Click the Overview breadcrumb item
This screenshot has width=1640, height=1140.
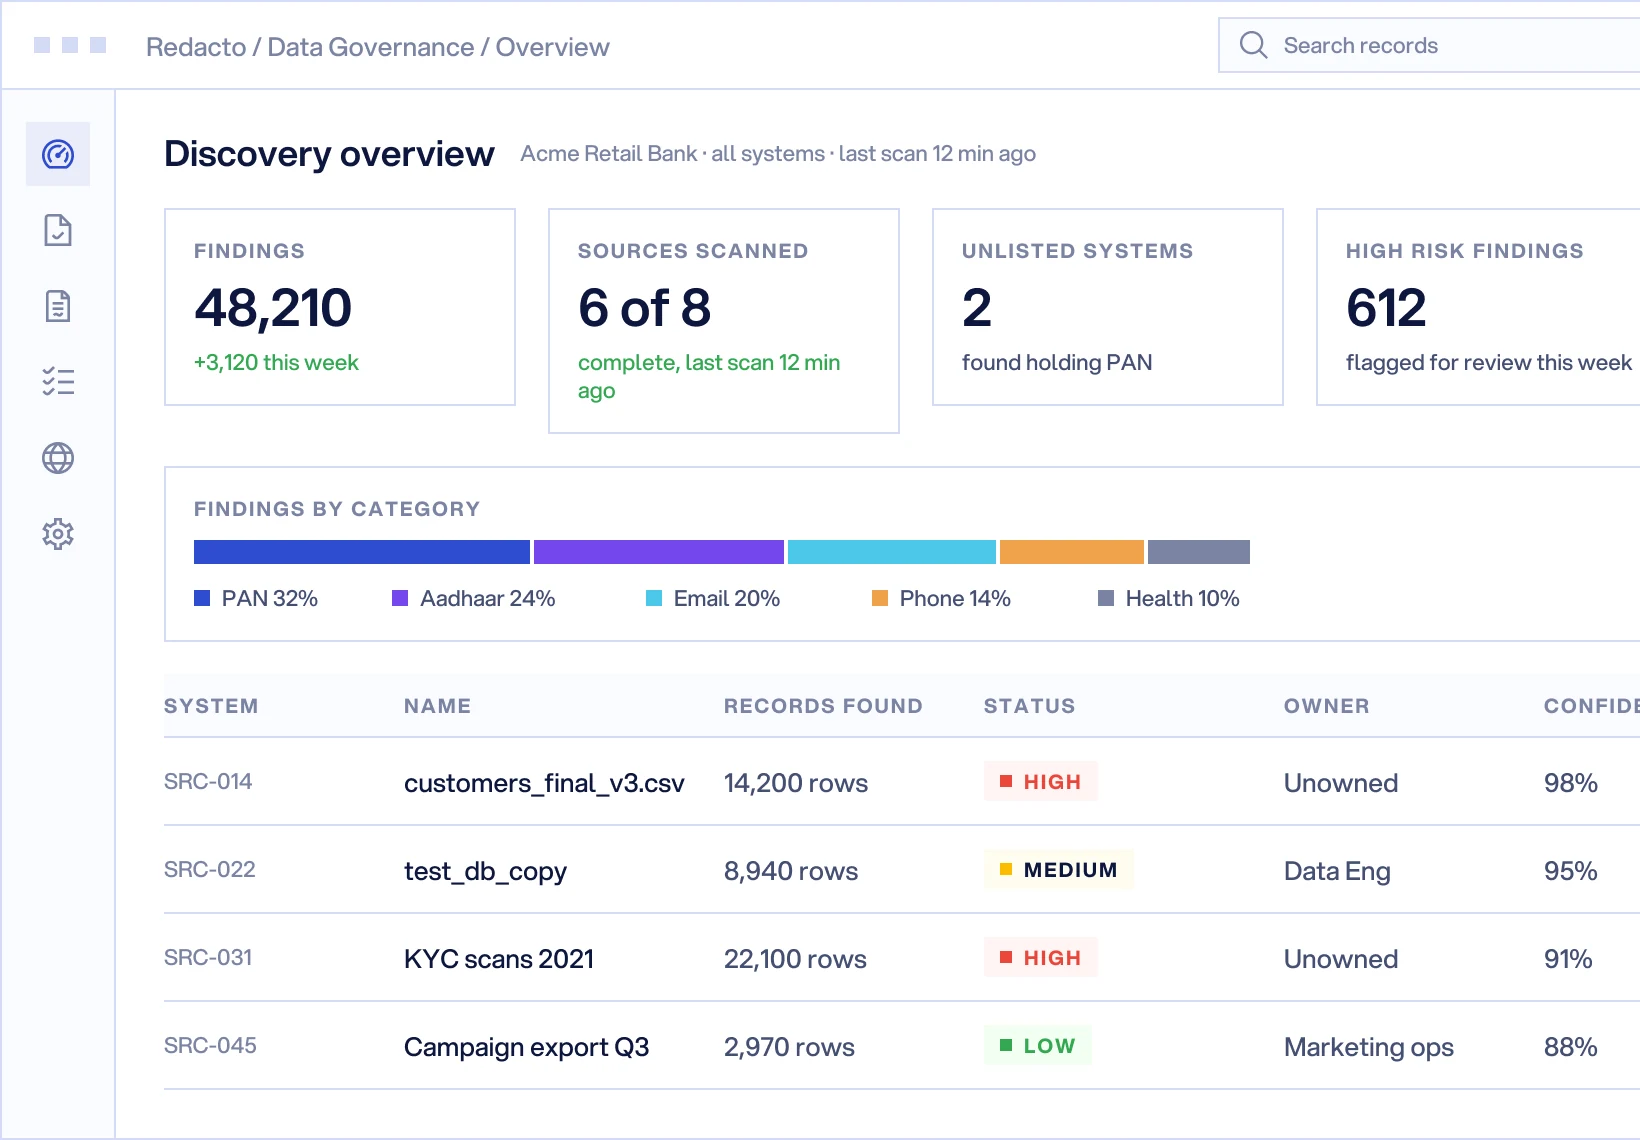coord(553,47)
